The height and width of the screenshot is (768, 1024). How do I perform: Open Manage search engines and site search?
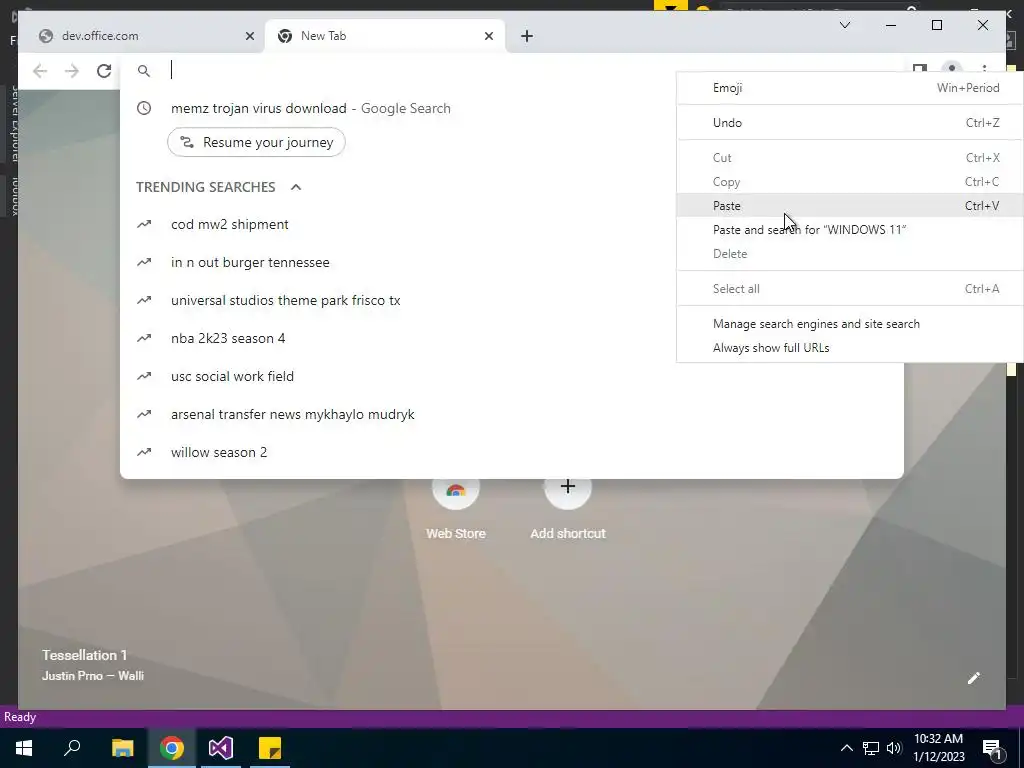(850, 324)
